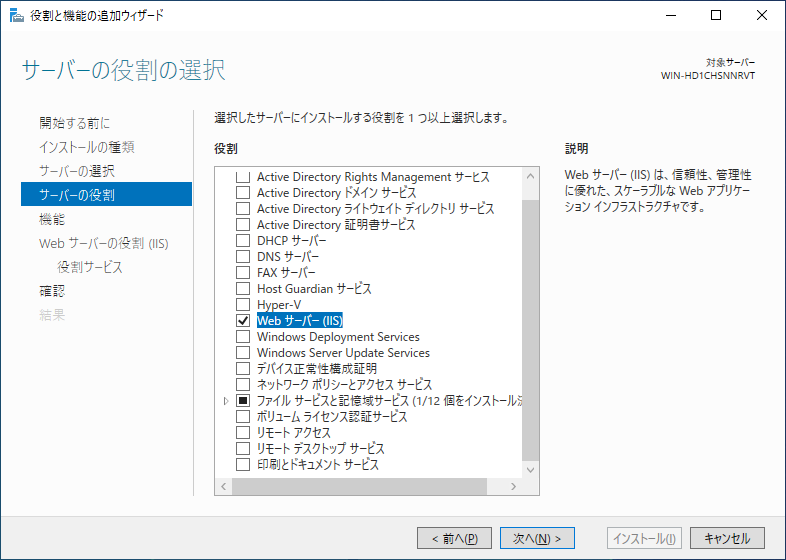Click the キャンセル button
Viewport: 786px width, 560px height.
click(x=727, y=538)
